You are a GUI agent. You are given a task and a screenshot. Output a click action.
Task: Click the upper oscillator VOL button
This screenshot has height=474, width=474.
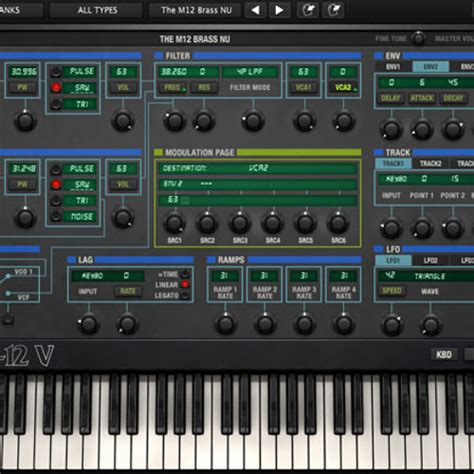[123, 87]
